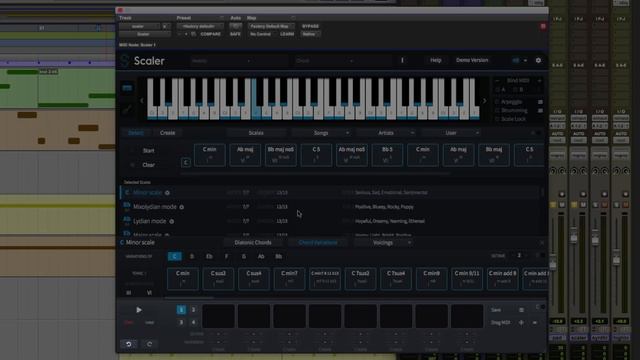Select the guitar view icon
Screen dimensions: 640x360
127,109
